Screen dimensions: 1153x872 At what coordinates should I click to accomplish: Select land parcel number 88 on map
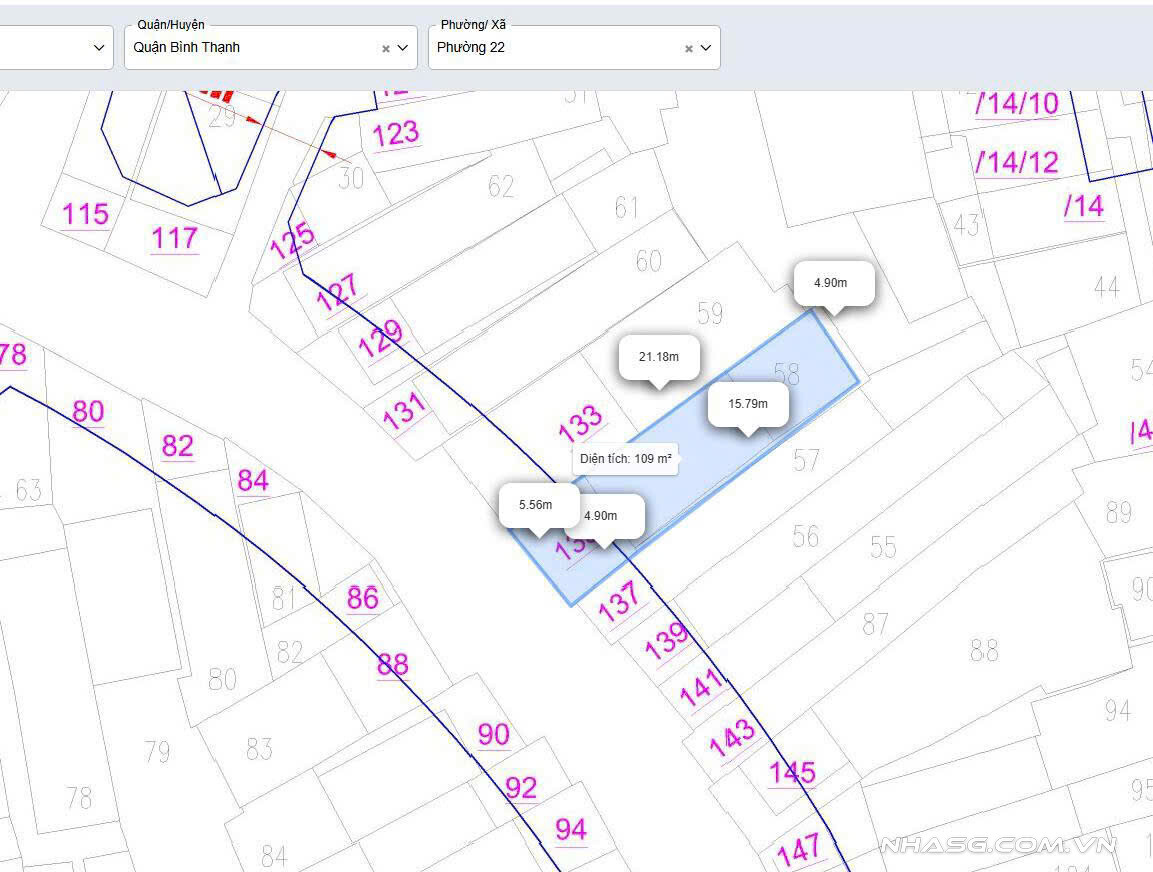pyautogui.click(x=984, y=651)
